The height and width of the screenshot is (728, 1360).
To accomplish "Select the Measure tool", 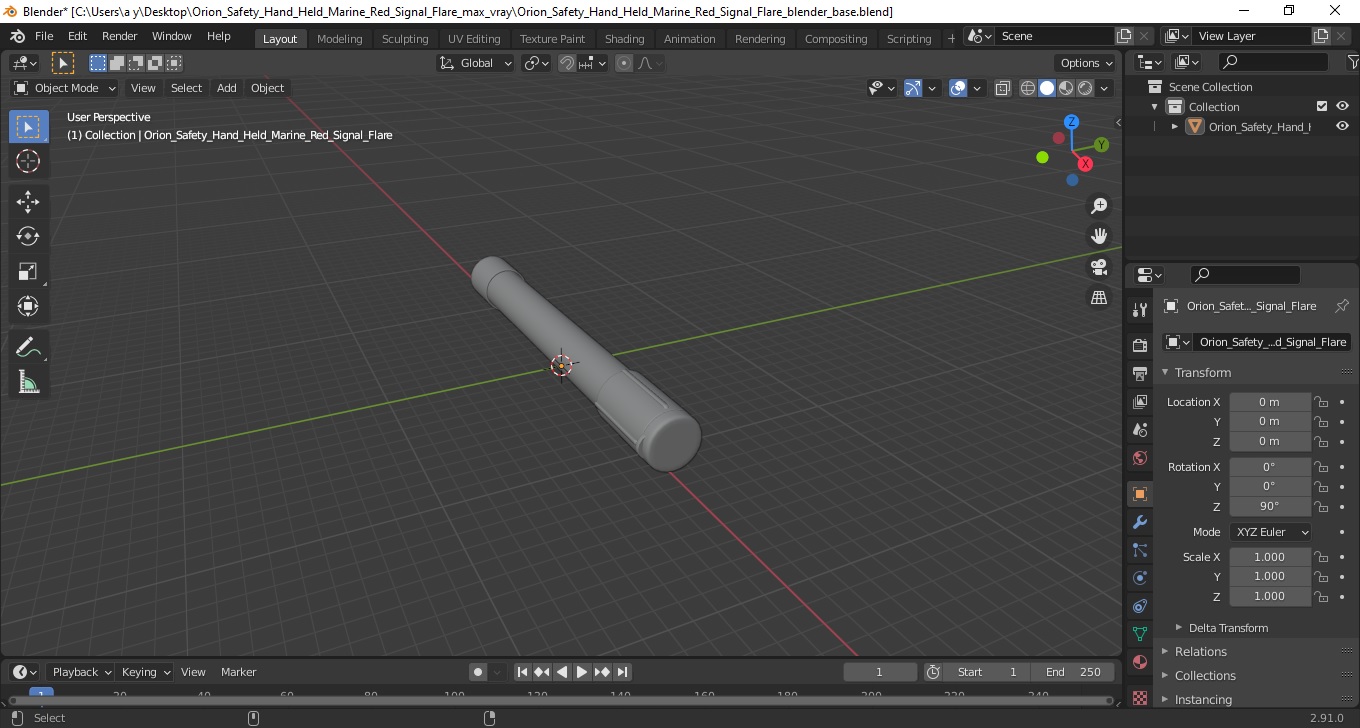I will click(28, 382).
